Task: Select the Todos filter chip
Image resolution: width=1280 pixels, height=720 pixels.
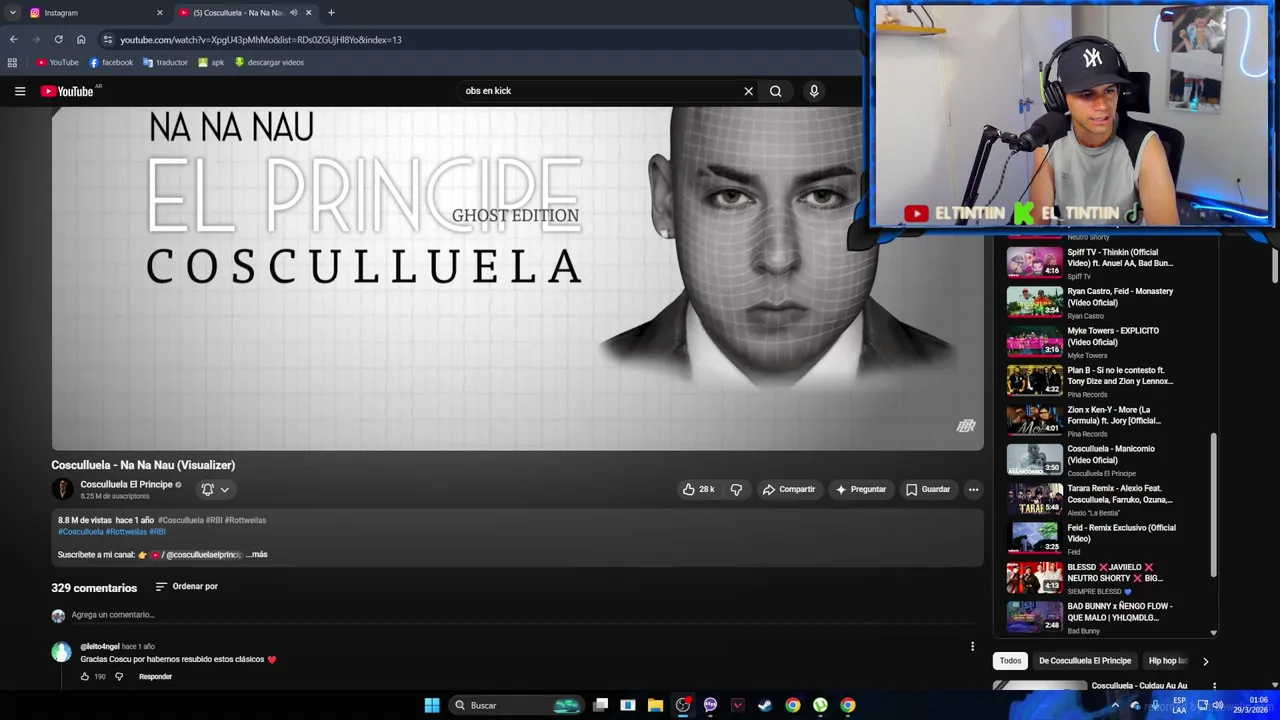Action: 1010,661
